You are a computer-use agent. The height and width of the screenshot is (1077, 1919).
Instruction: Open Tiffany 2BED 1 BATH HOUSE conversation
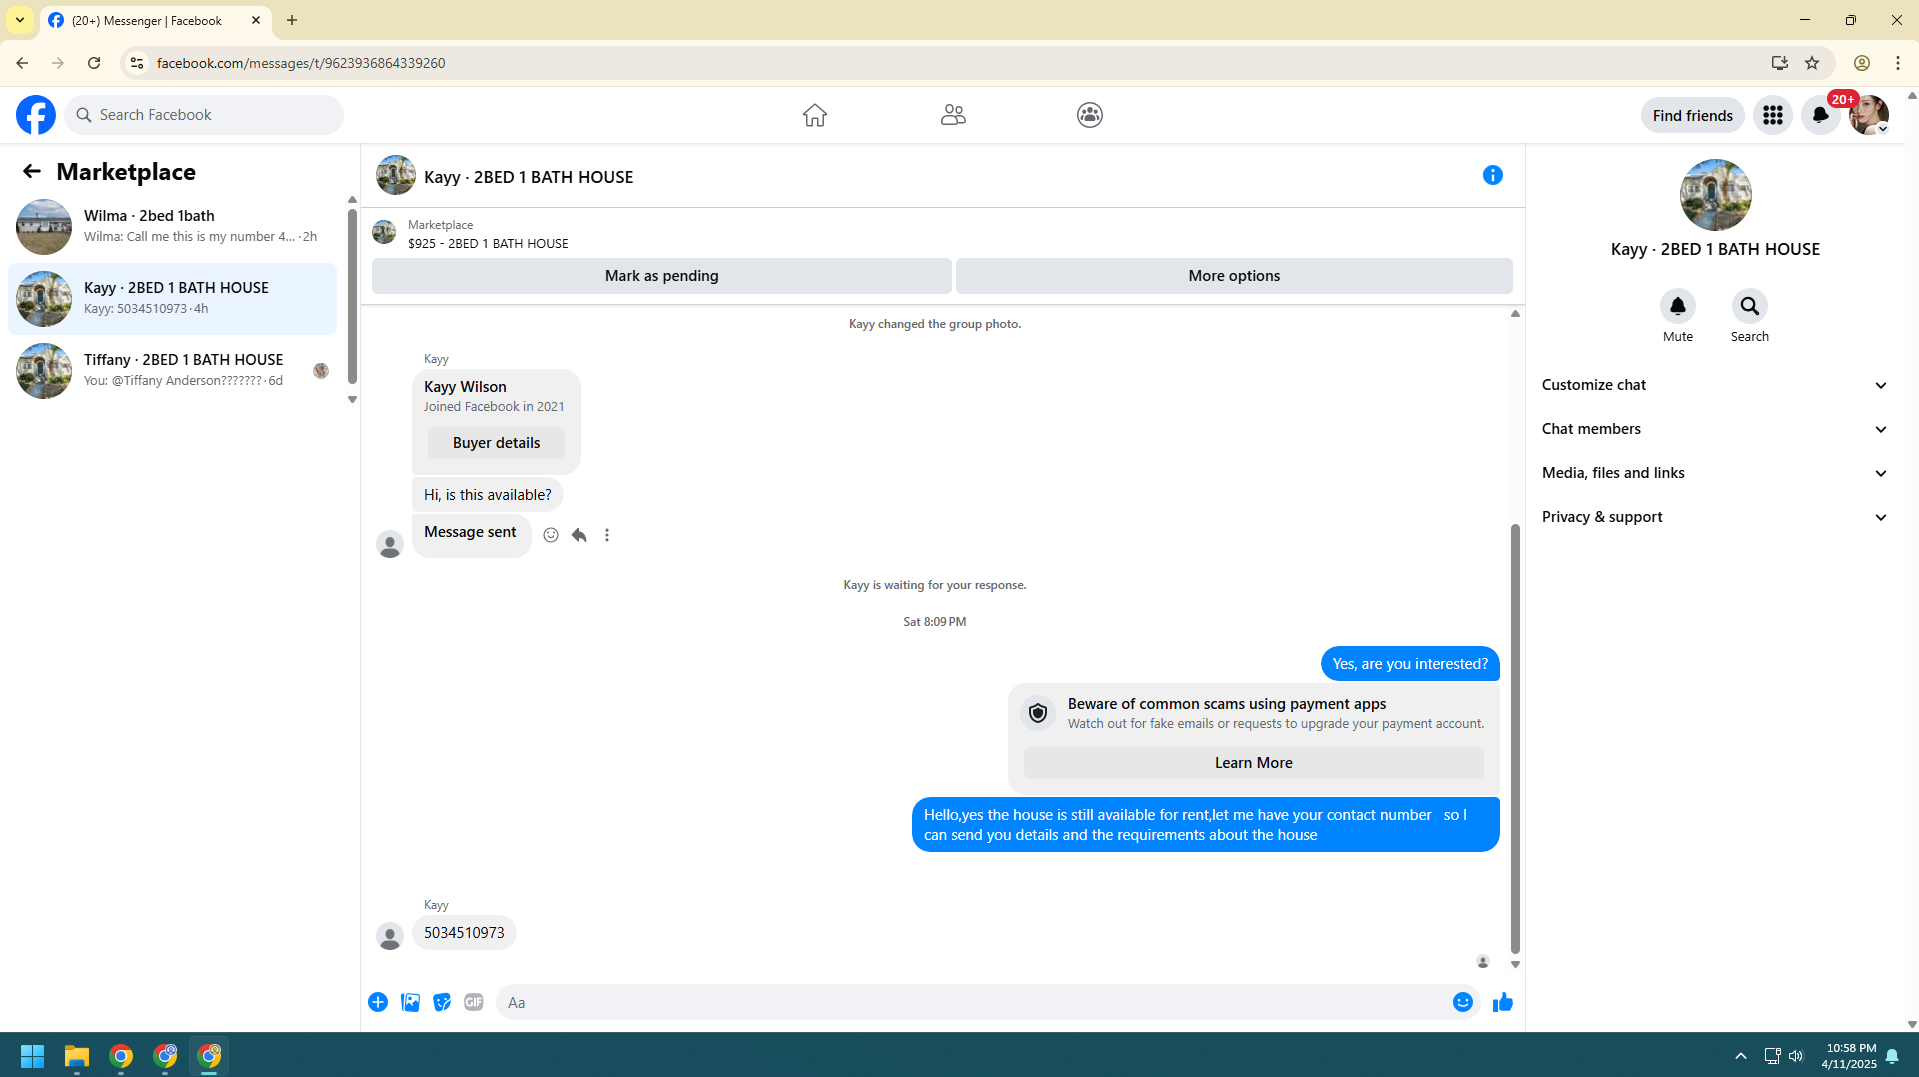tap(172, 371)
